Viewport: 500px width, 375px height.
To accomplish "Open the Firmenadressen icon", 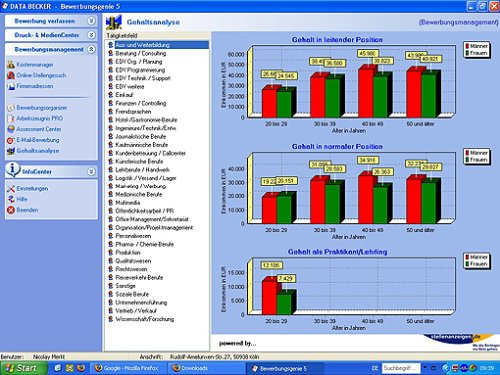I will coord(11,86).
